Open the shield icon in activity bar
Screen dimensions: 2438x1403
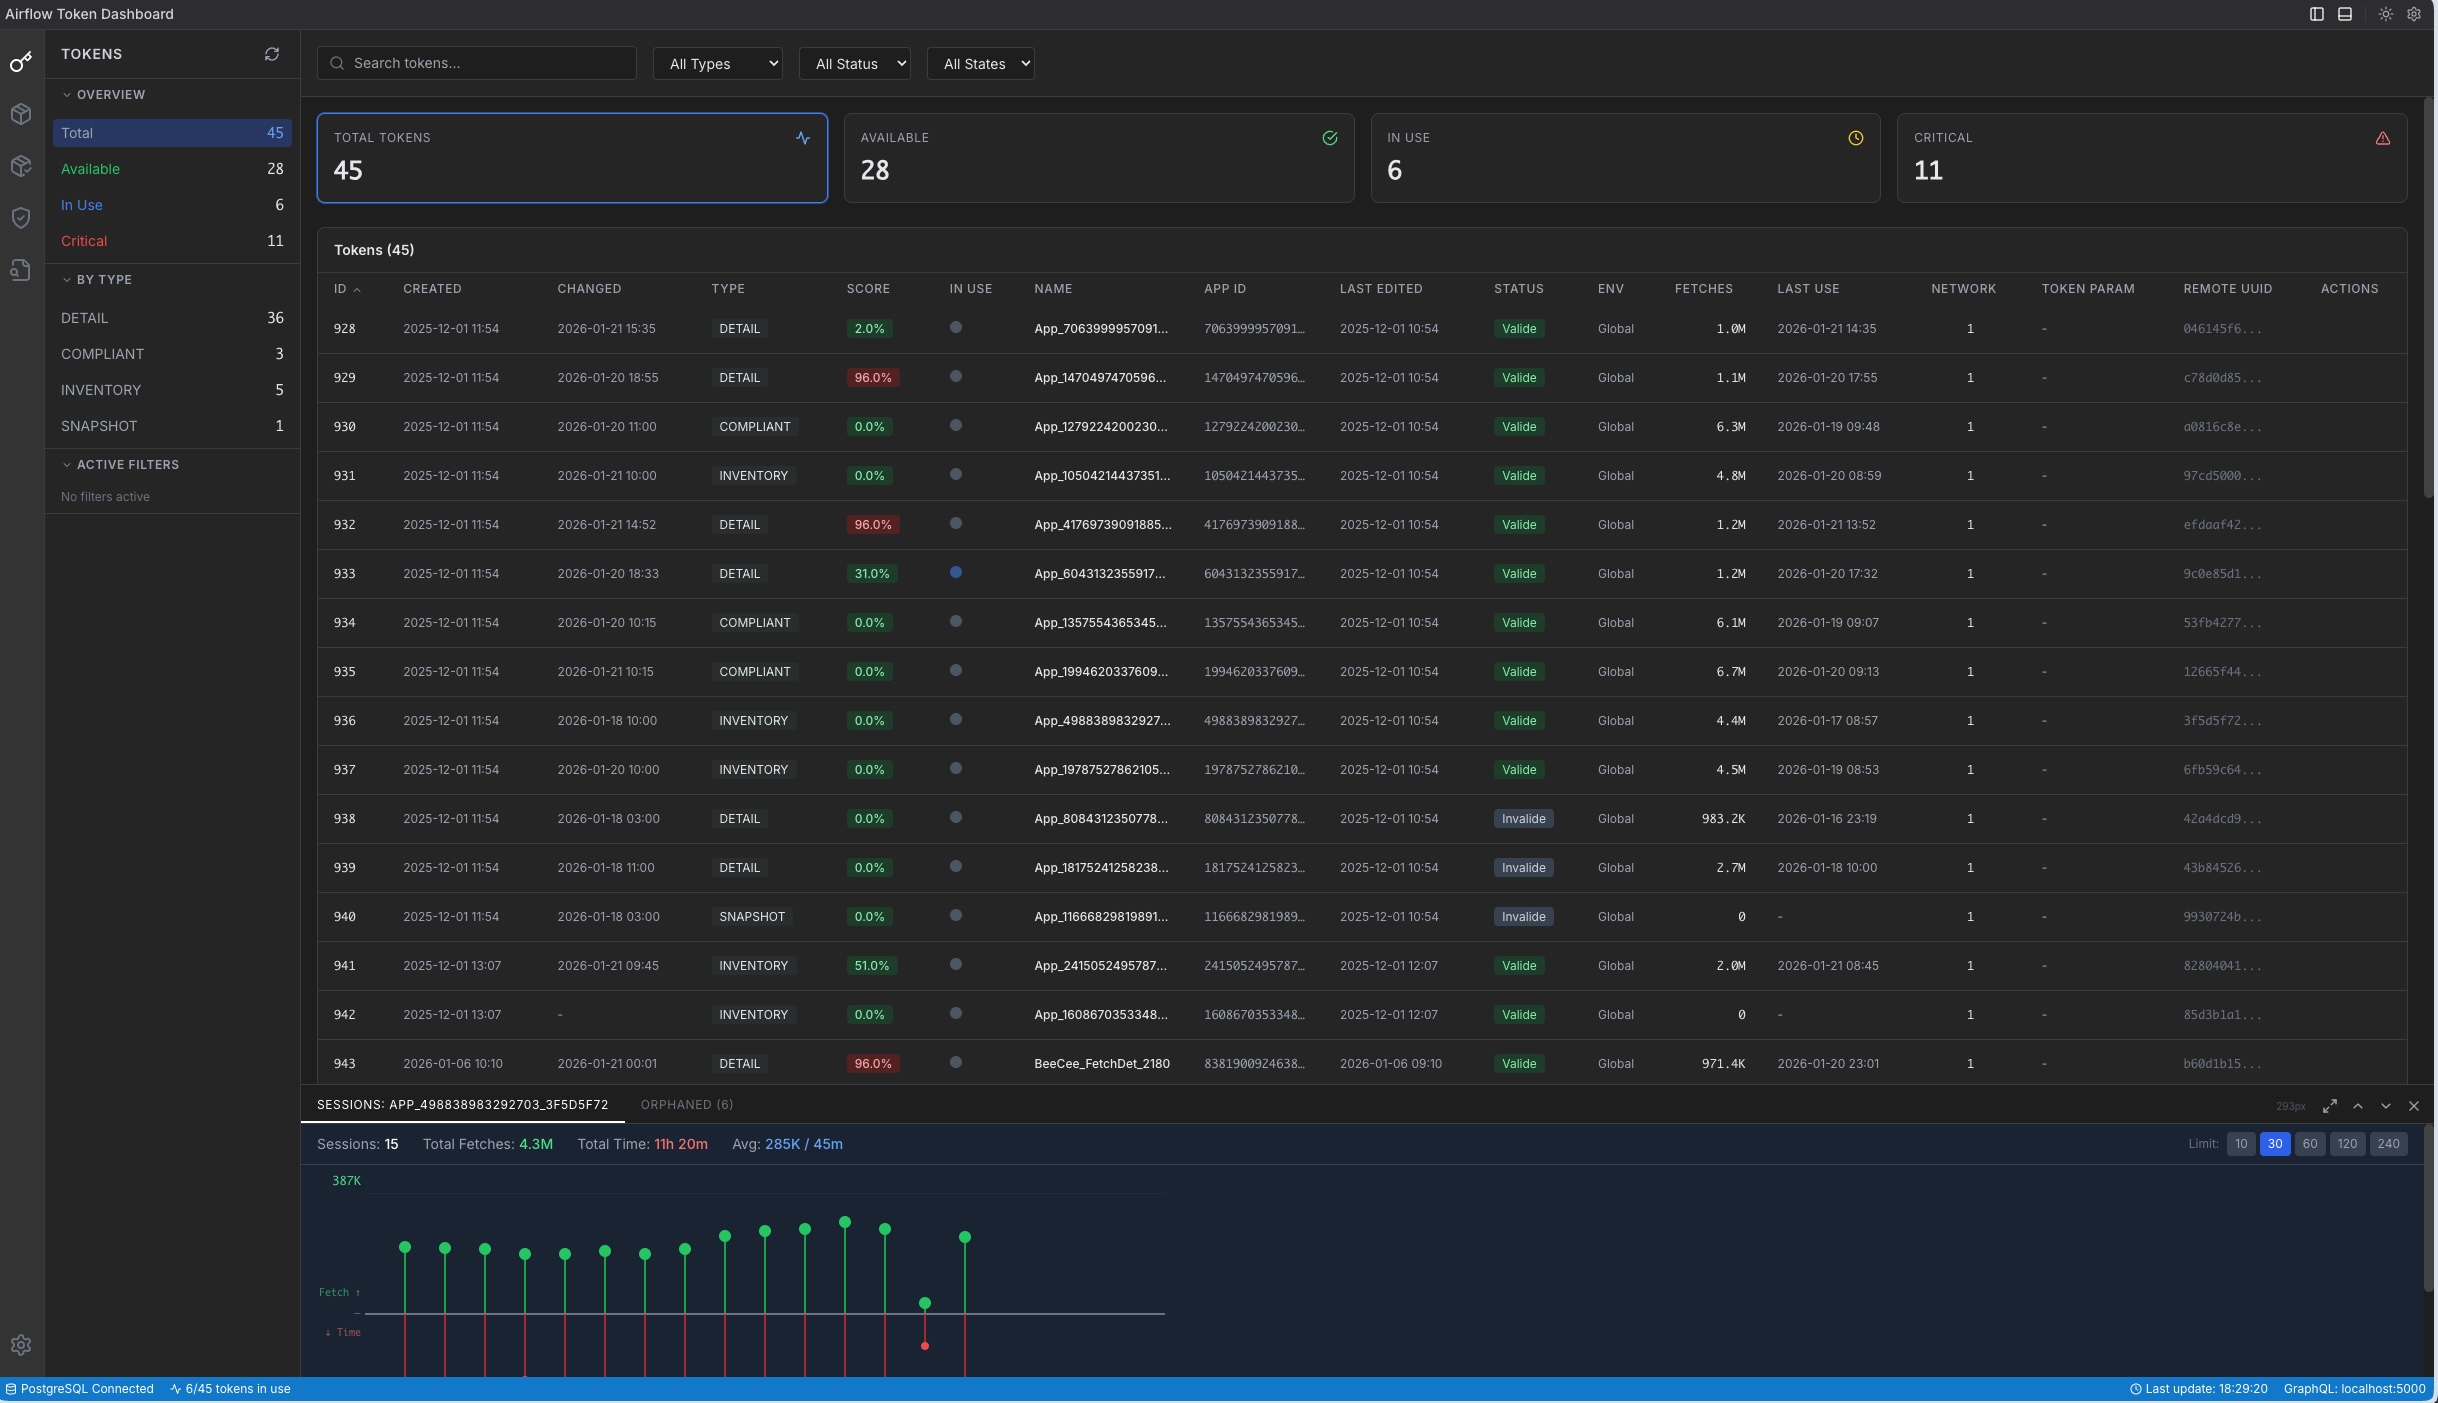[x=21, y=218]
